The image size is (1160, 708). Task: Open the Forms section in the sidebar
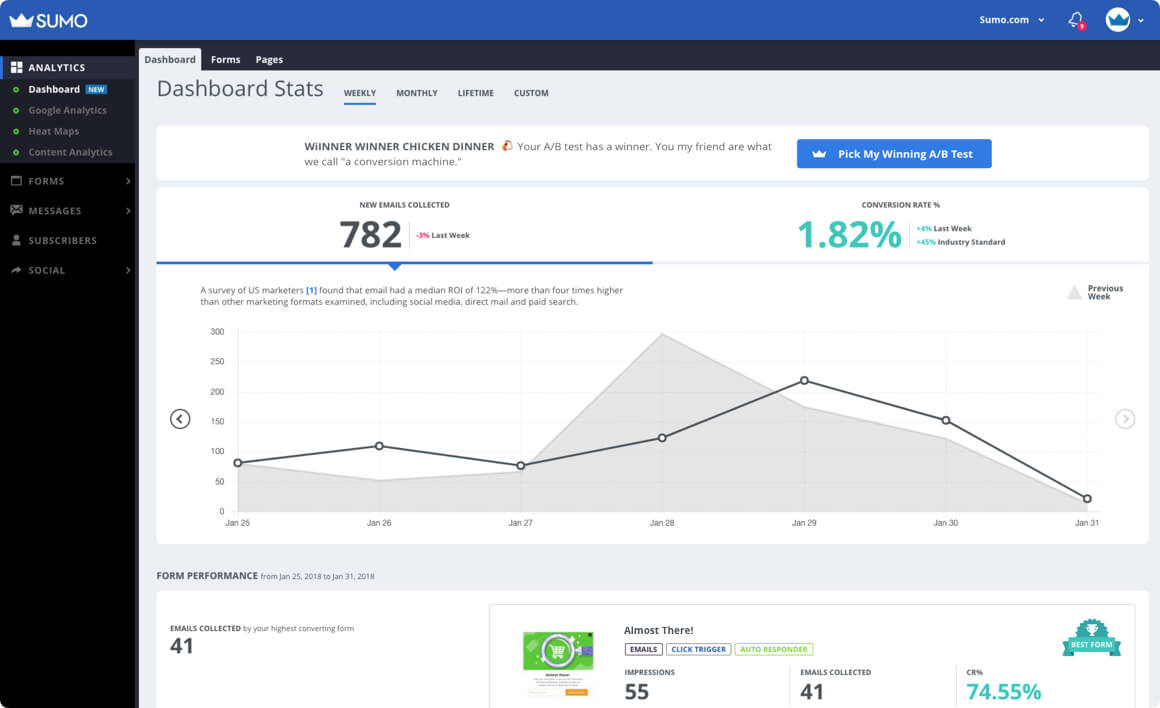45,181
